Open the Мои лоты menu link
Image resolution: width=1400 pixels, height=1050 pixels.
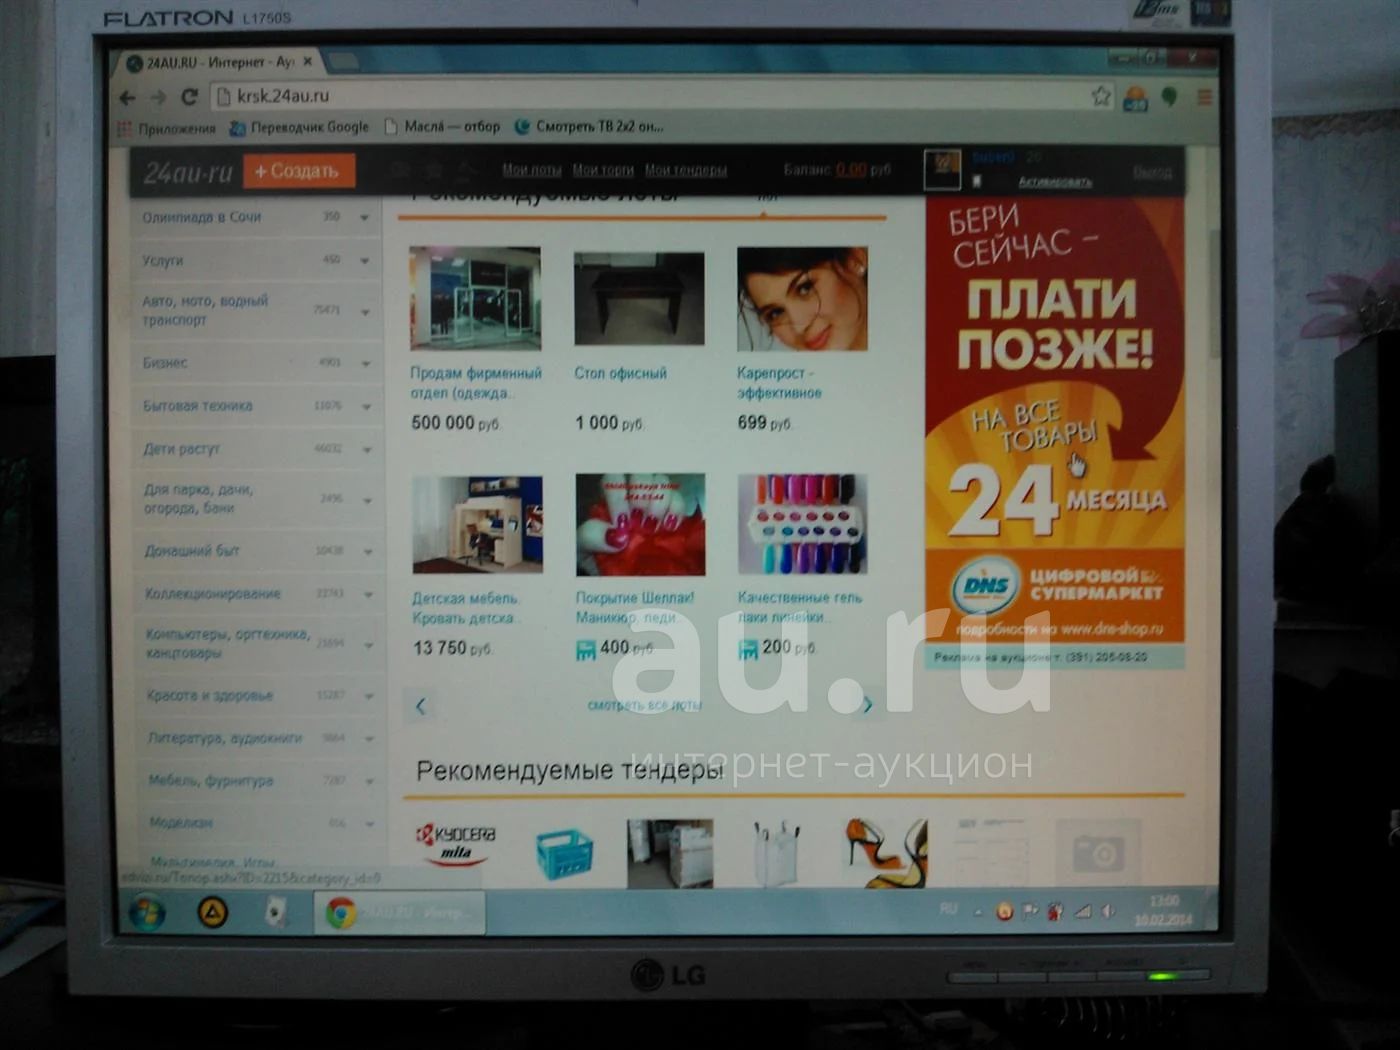point(531,170)
